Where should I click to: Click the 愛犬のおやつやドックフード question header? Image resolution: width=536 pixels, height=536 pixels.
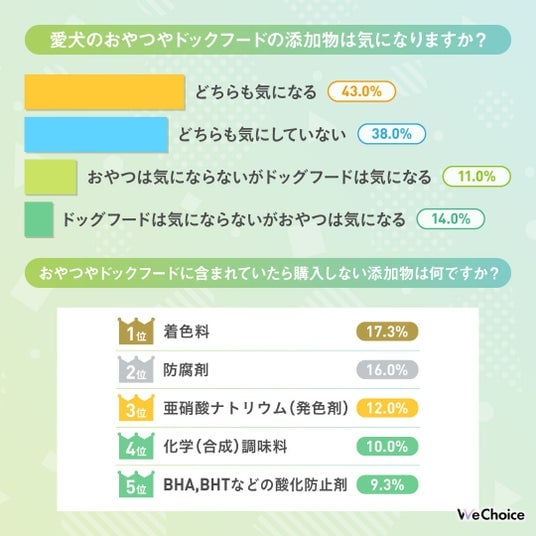[268, 40]
